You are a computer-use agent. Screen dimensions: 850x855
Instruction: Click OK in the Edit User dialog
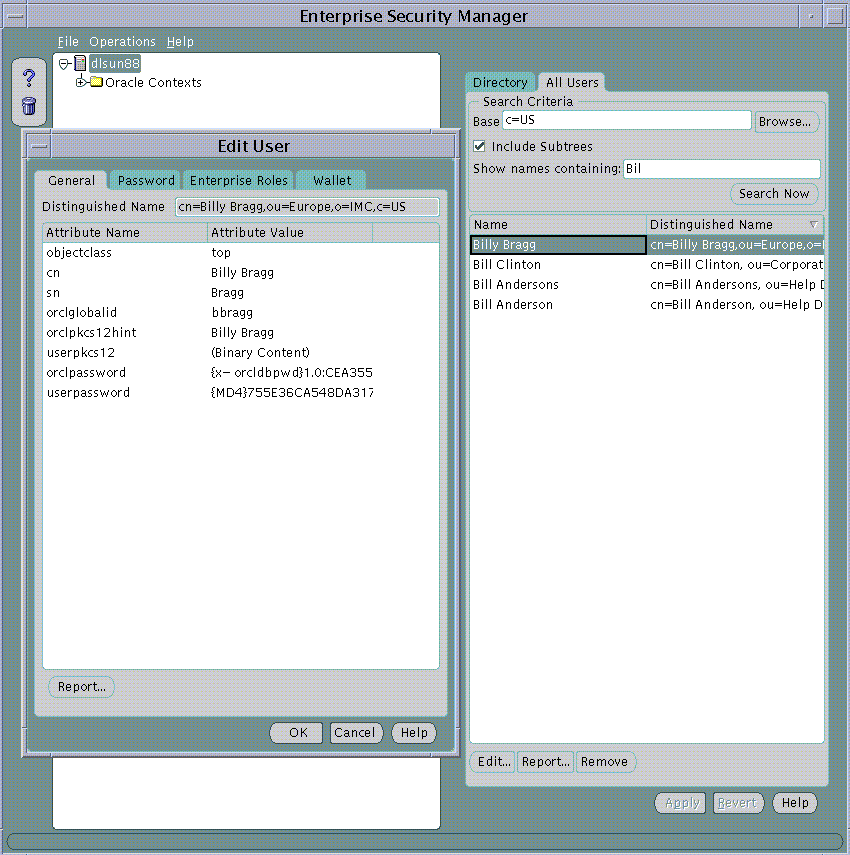point(297,732)
